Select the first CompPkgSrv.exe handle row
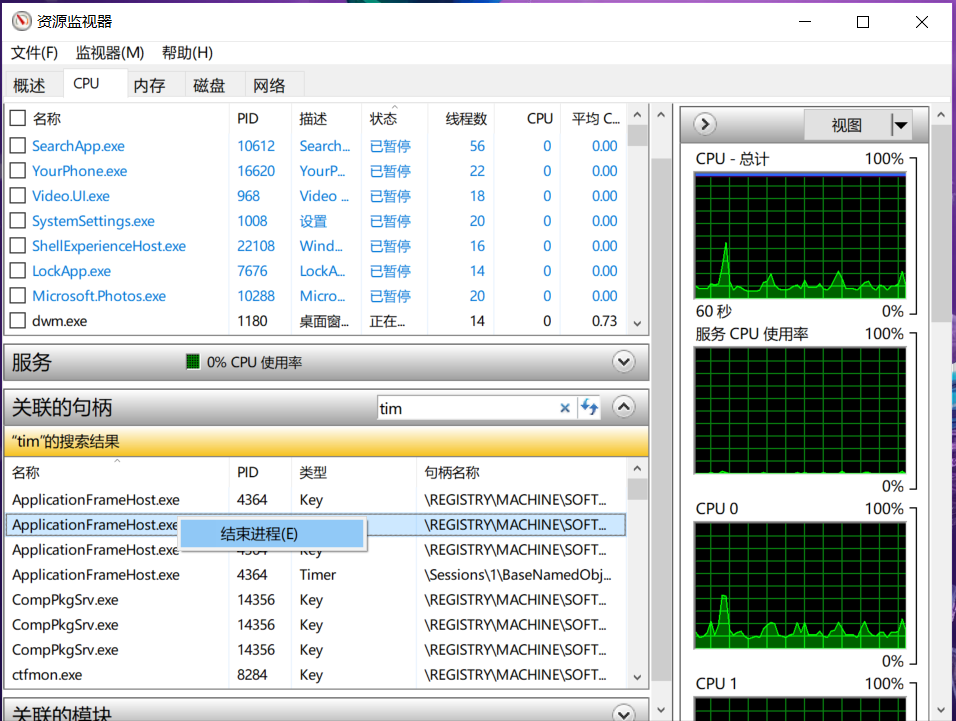The height and width of the screenshot is (721, 956). (x=317, y=600)
